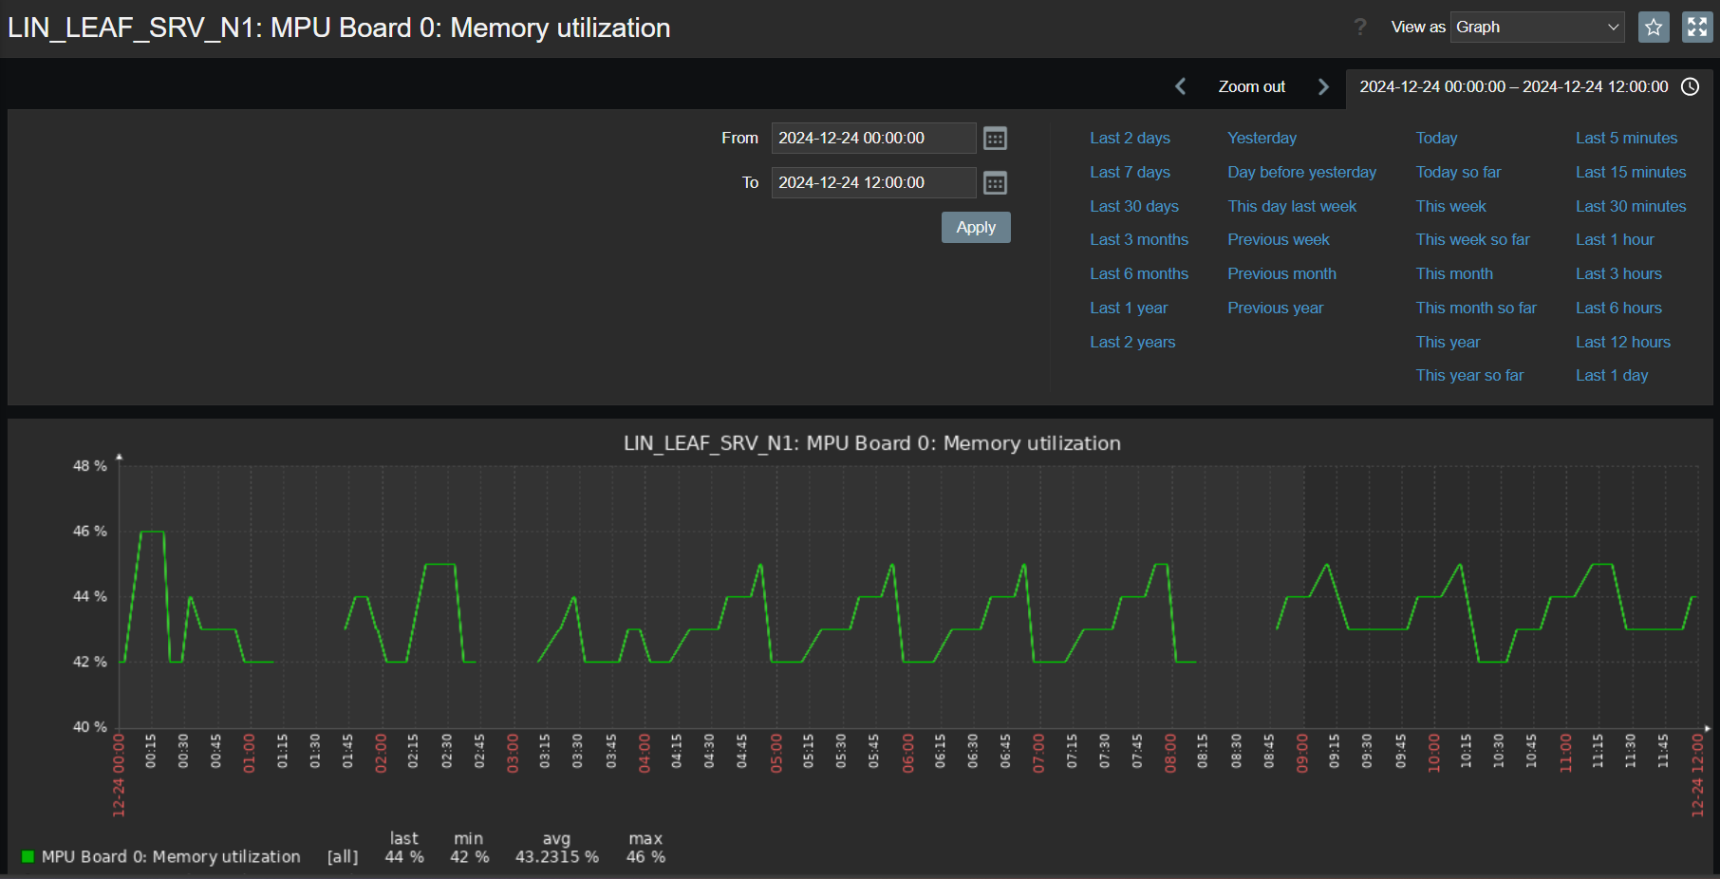Add graph to favorites with star icon
The width and height of the screenshot is (1720, 879).
(1653, 27)
